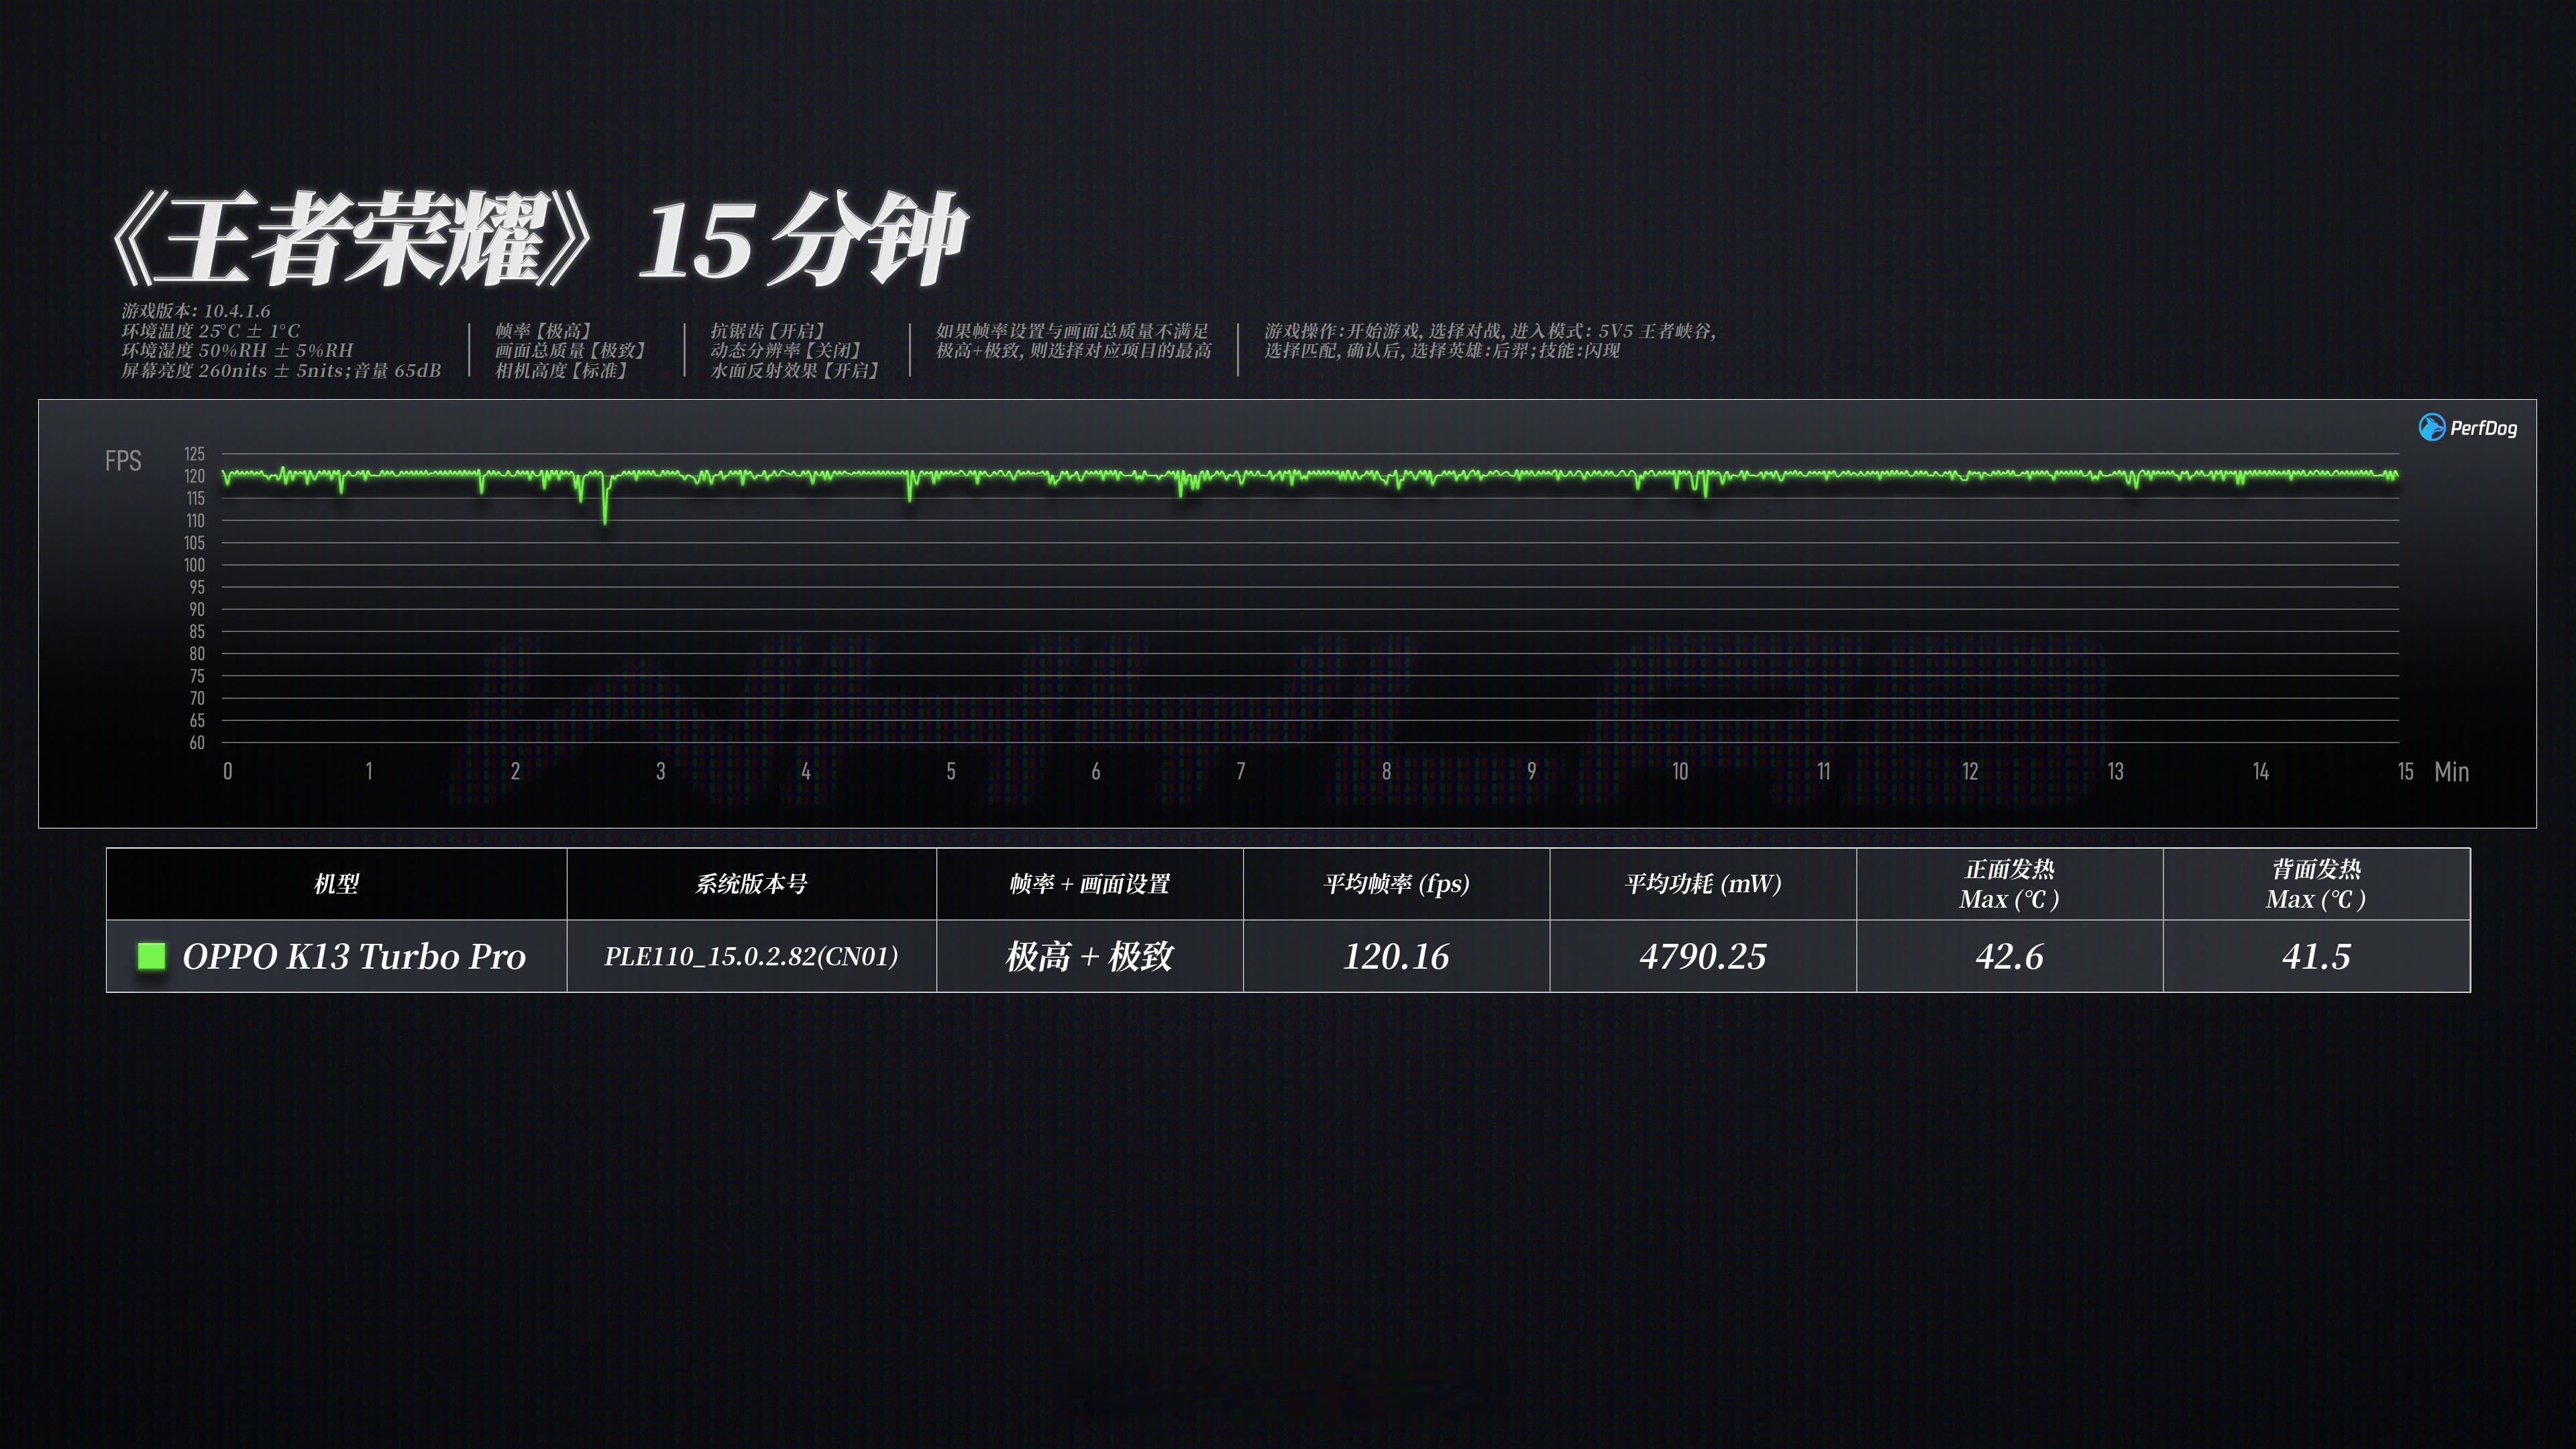This screenshot has width=2576, height=1449.
Task: Click the setting 动态分辨率【关闭】
Action: click(x=786, y=350)
